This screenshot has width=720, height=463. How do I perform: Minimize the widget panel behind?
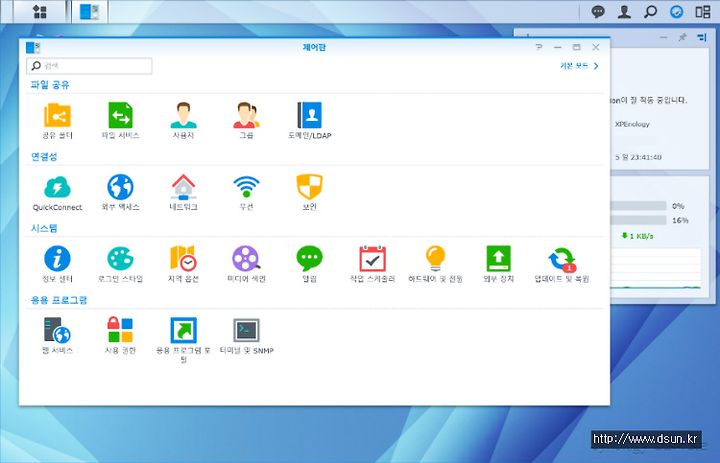[664, 38]
